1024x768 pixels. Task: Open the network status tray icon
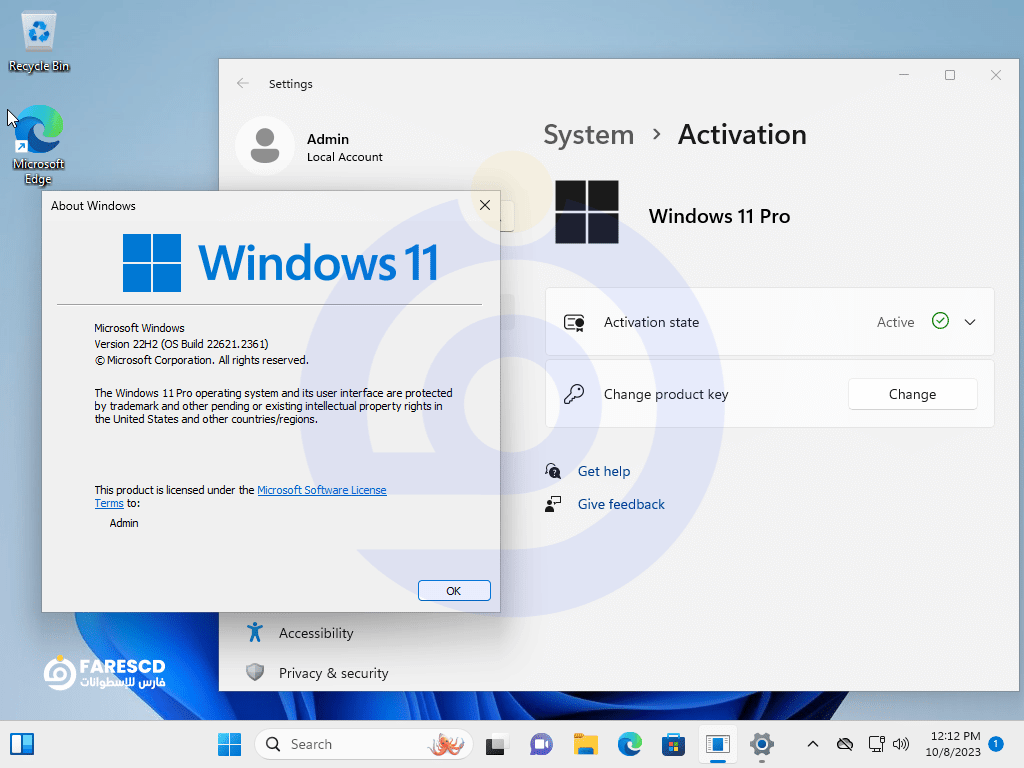[876, 744]
